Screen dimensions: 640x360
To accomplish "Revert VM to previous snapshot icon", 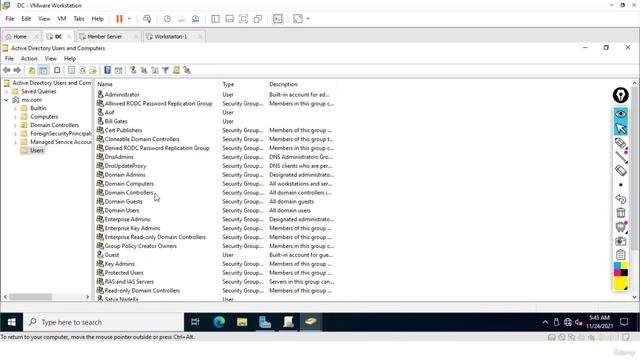I will pos(181,19).
